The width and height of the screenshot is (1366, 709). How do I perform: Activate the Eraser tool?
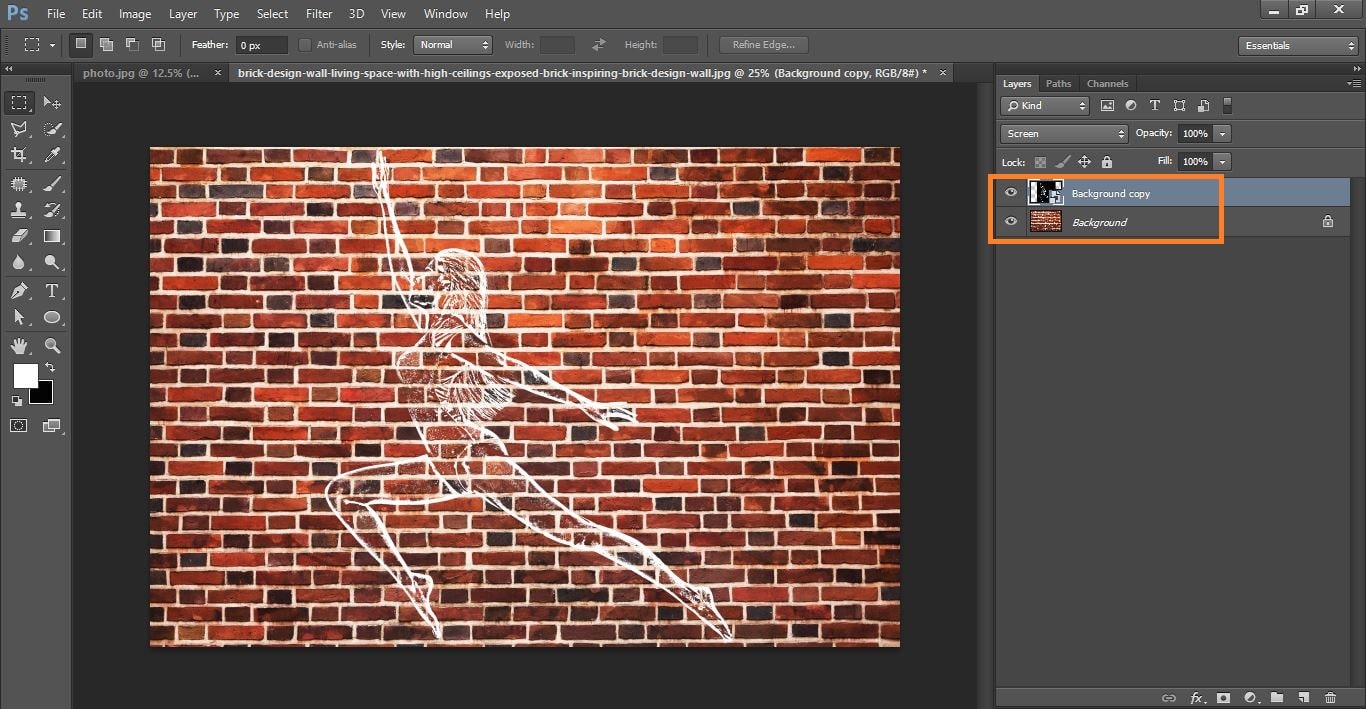tap(19, 237)
